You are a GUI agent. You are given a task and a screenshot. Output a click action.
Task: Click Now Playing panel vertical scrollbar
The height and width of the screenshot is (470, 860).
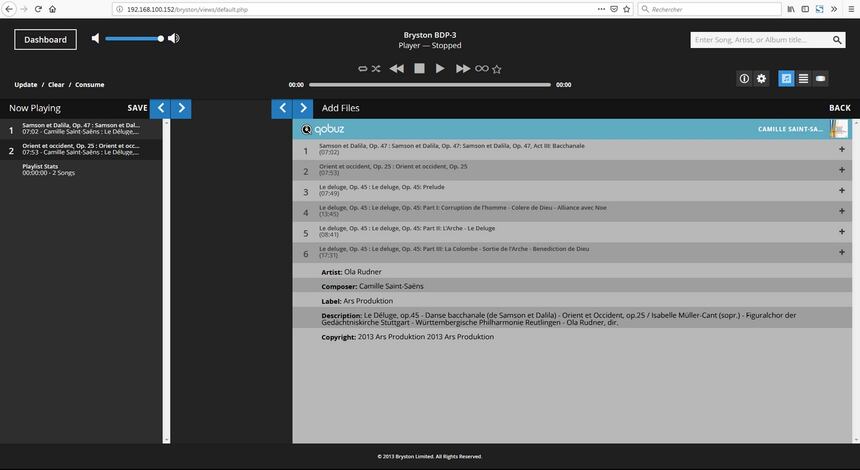point(167,281)
